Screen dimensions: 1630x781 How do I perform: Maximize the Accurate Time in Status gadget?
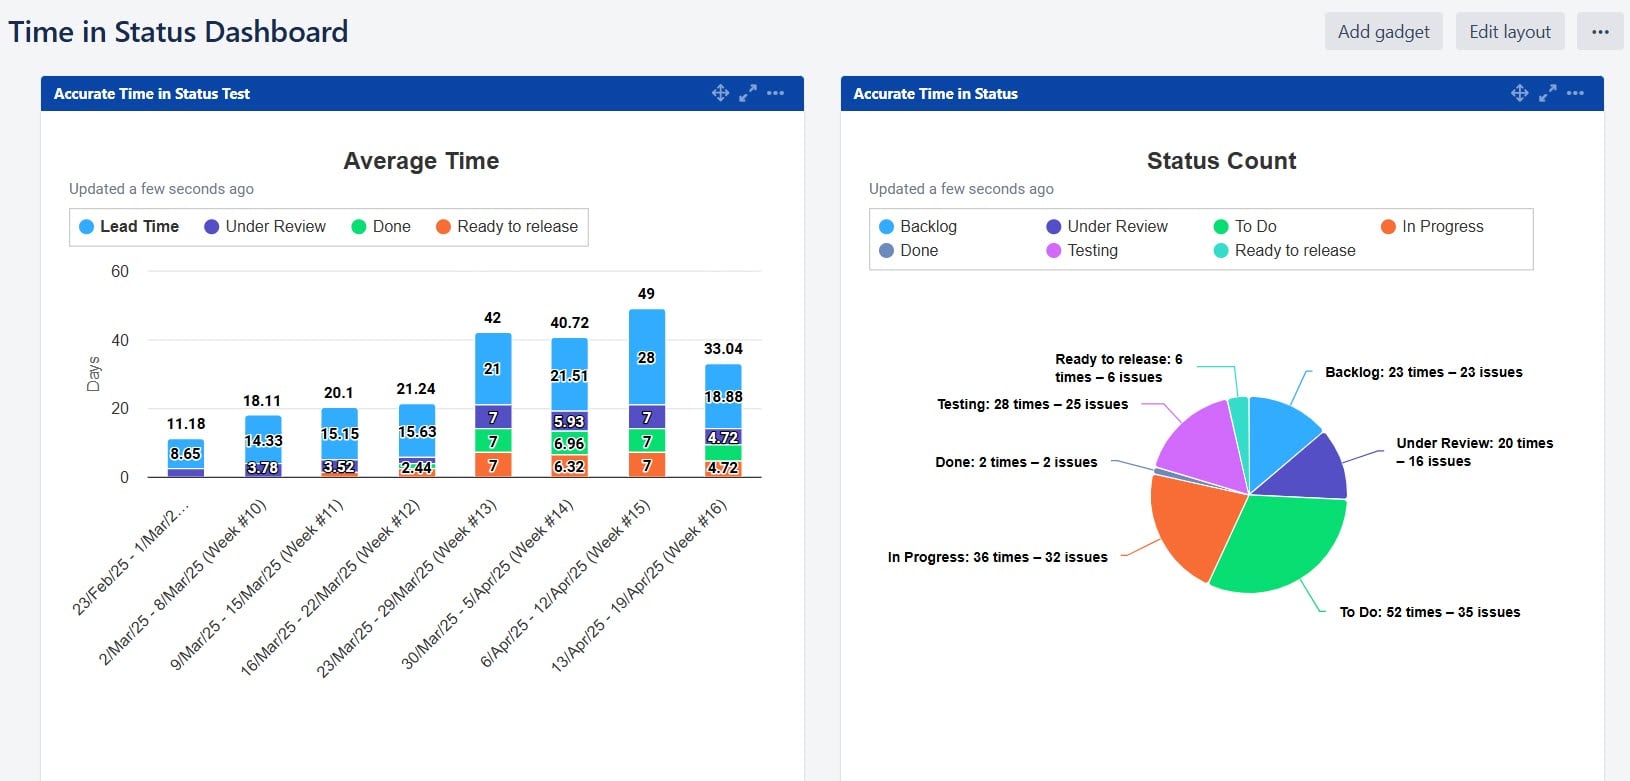point(1548,93)
